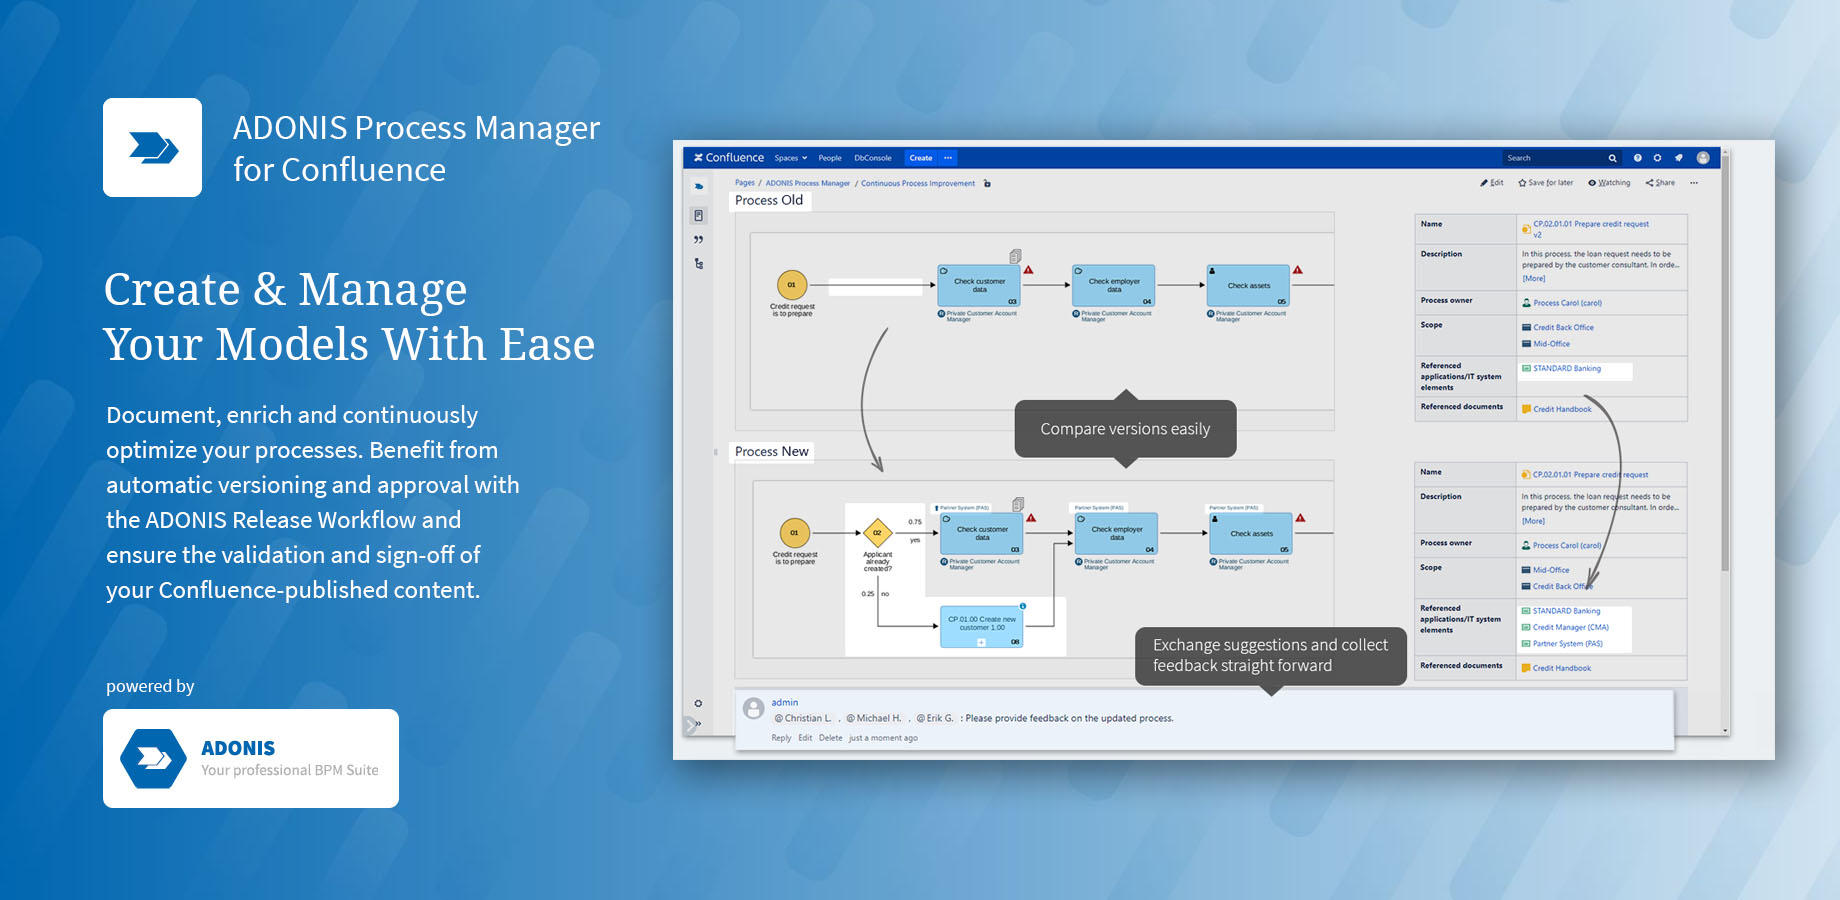
Task: Expand the description with the More link
Action: point(1533,278)
